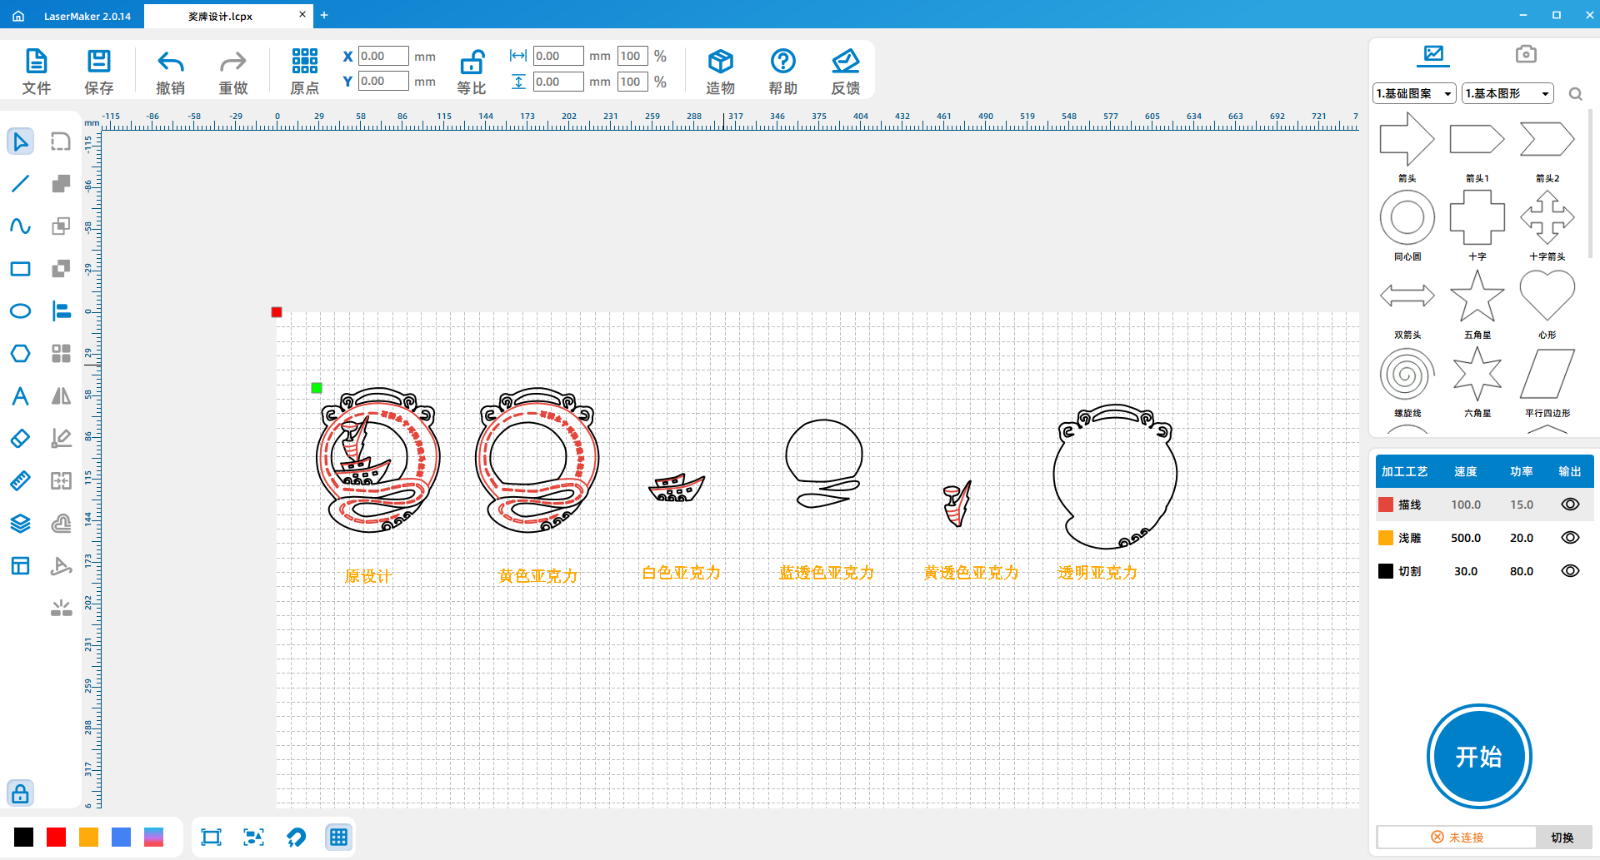Open the 造物 cube icon
1600x860 pixels.
pos(720,62)
